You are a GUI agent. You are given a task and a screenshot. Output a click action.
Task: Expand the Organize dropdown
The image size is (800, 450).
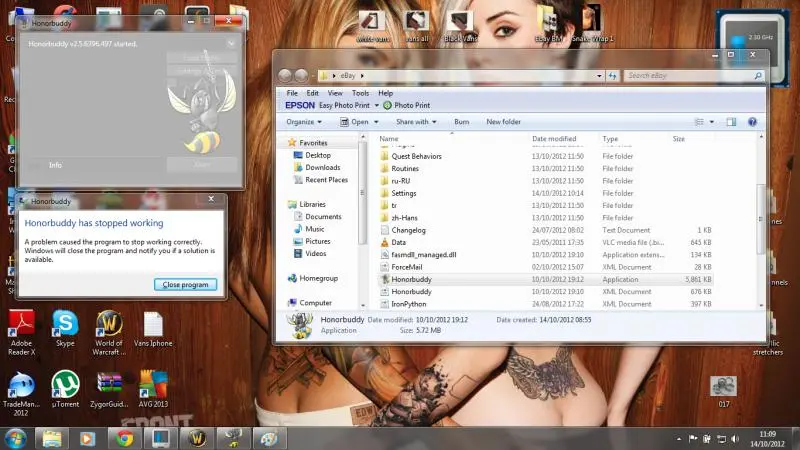304,122
